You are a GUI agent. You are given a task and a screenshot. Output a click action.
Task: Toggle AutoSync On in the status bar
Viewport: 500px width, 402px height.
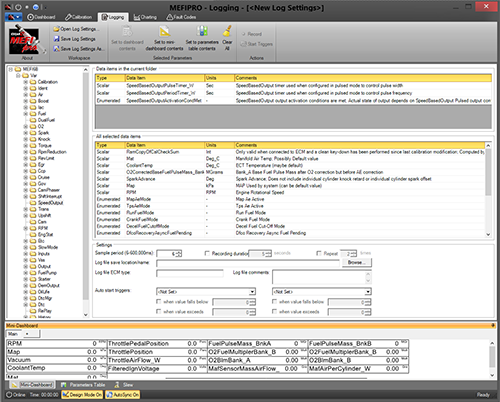[x=122, y=395]
